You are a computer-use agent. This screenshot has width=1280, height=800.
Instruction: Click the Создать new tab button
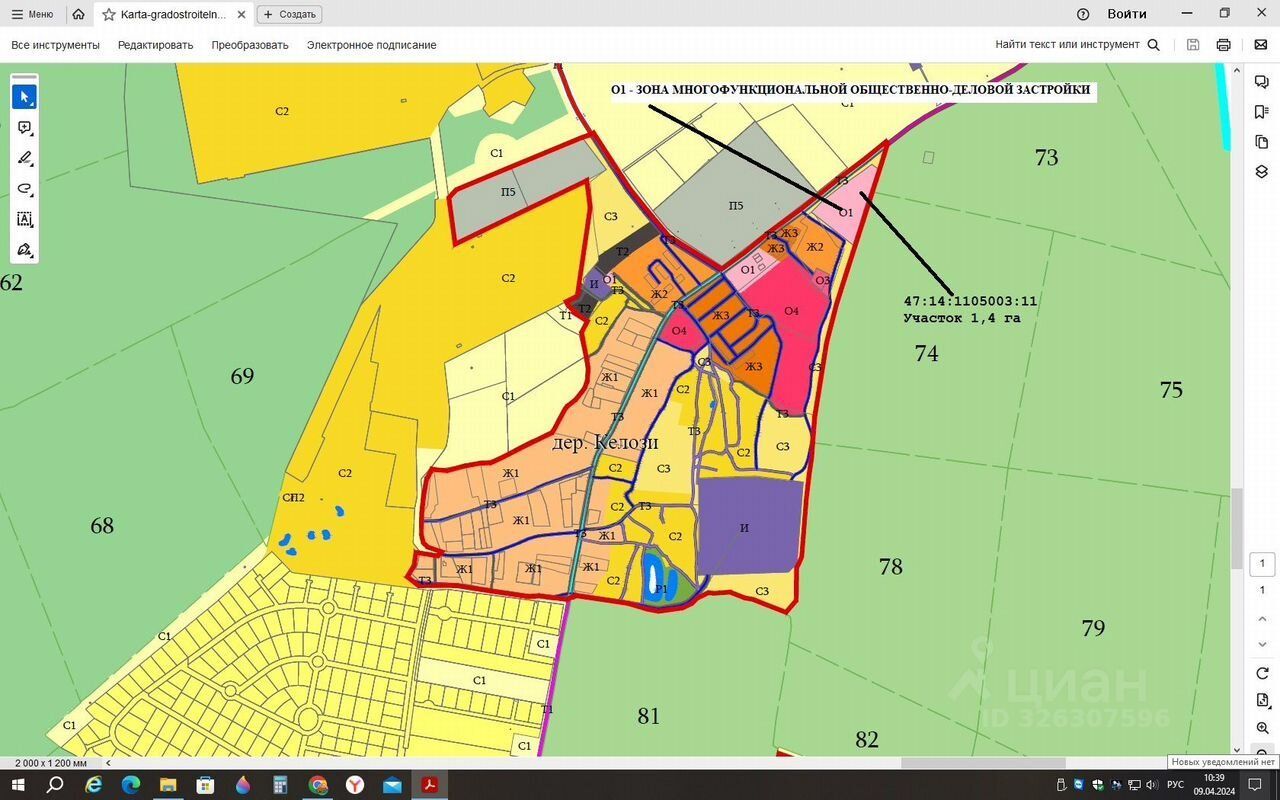coord(289,14)
